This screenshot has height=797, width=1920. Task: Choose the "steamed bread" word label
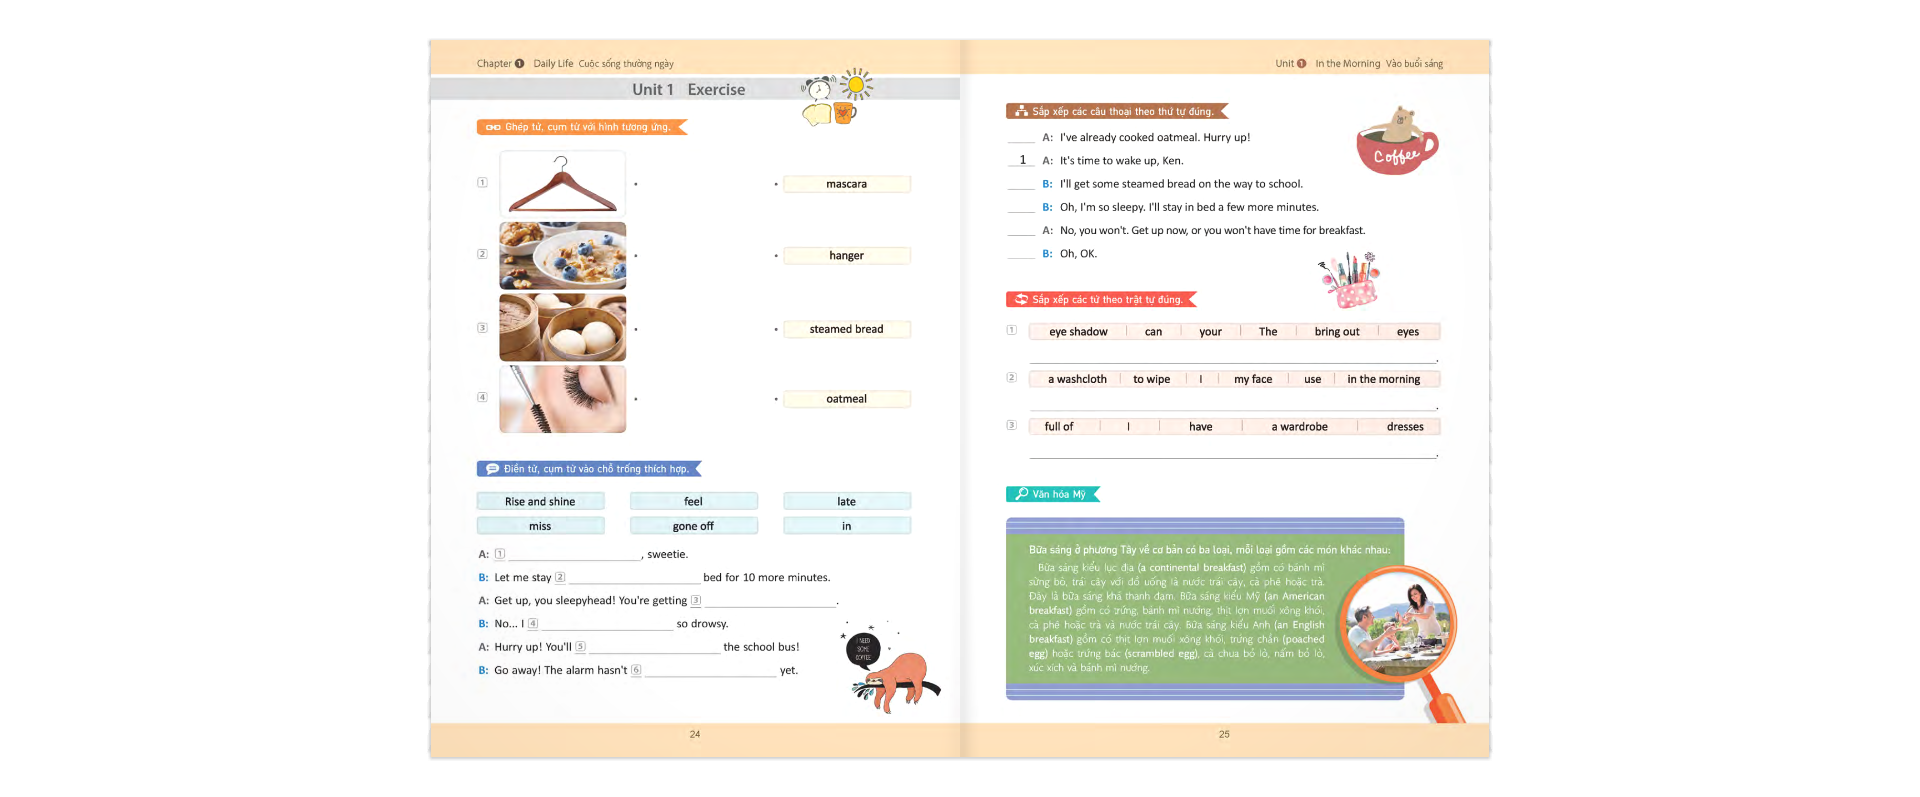pyautogui.click(x=846, y=329)
